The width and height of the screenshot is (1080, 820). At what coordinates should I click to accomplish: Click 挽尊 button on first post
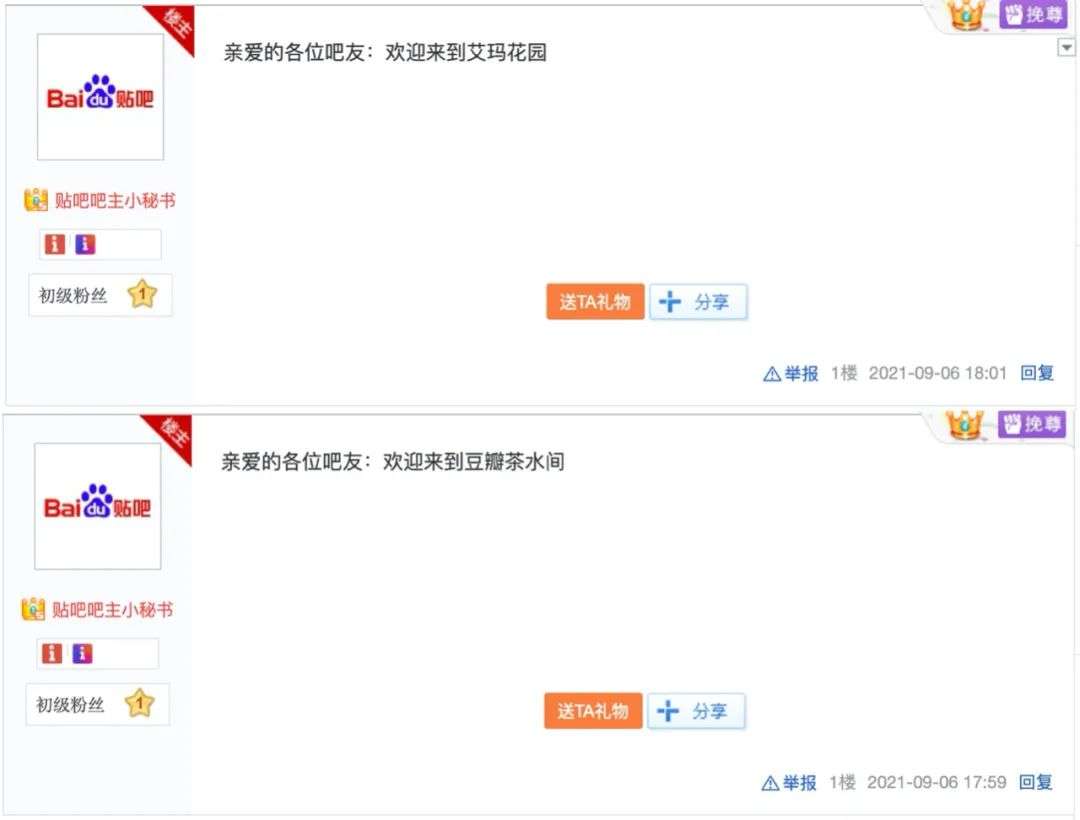pyautogui.click(x=1032, y=14)
